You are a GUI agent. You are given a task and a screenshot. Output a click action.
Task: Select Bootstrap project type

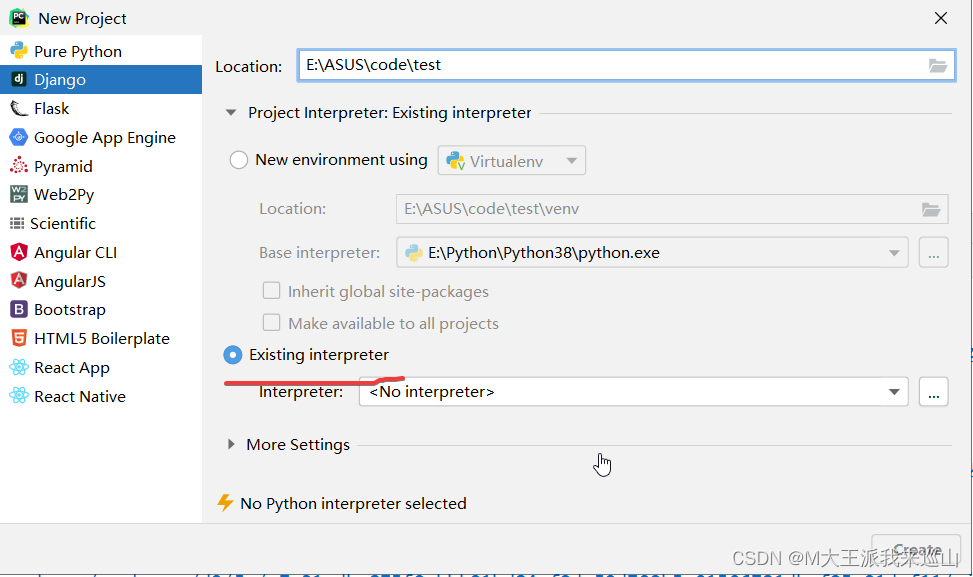pyautogui.click(x=101, y=310)
